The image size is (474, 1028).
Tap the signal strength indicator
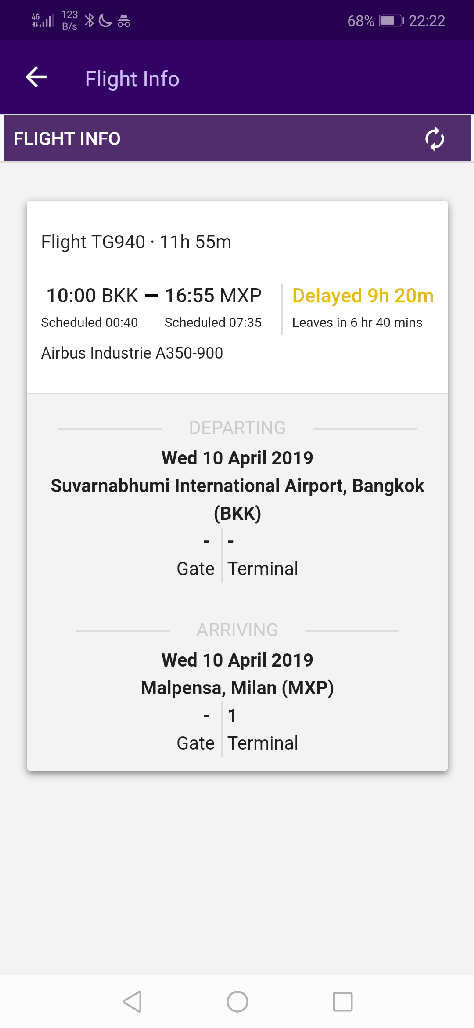pos(43,21)
